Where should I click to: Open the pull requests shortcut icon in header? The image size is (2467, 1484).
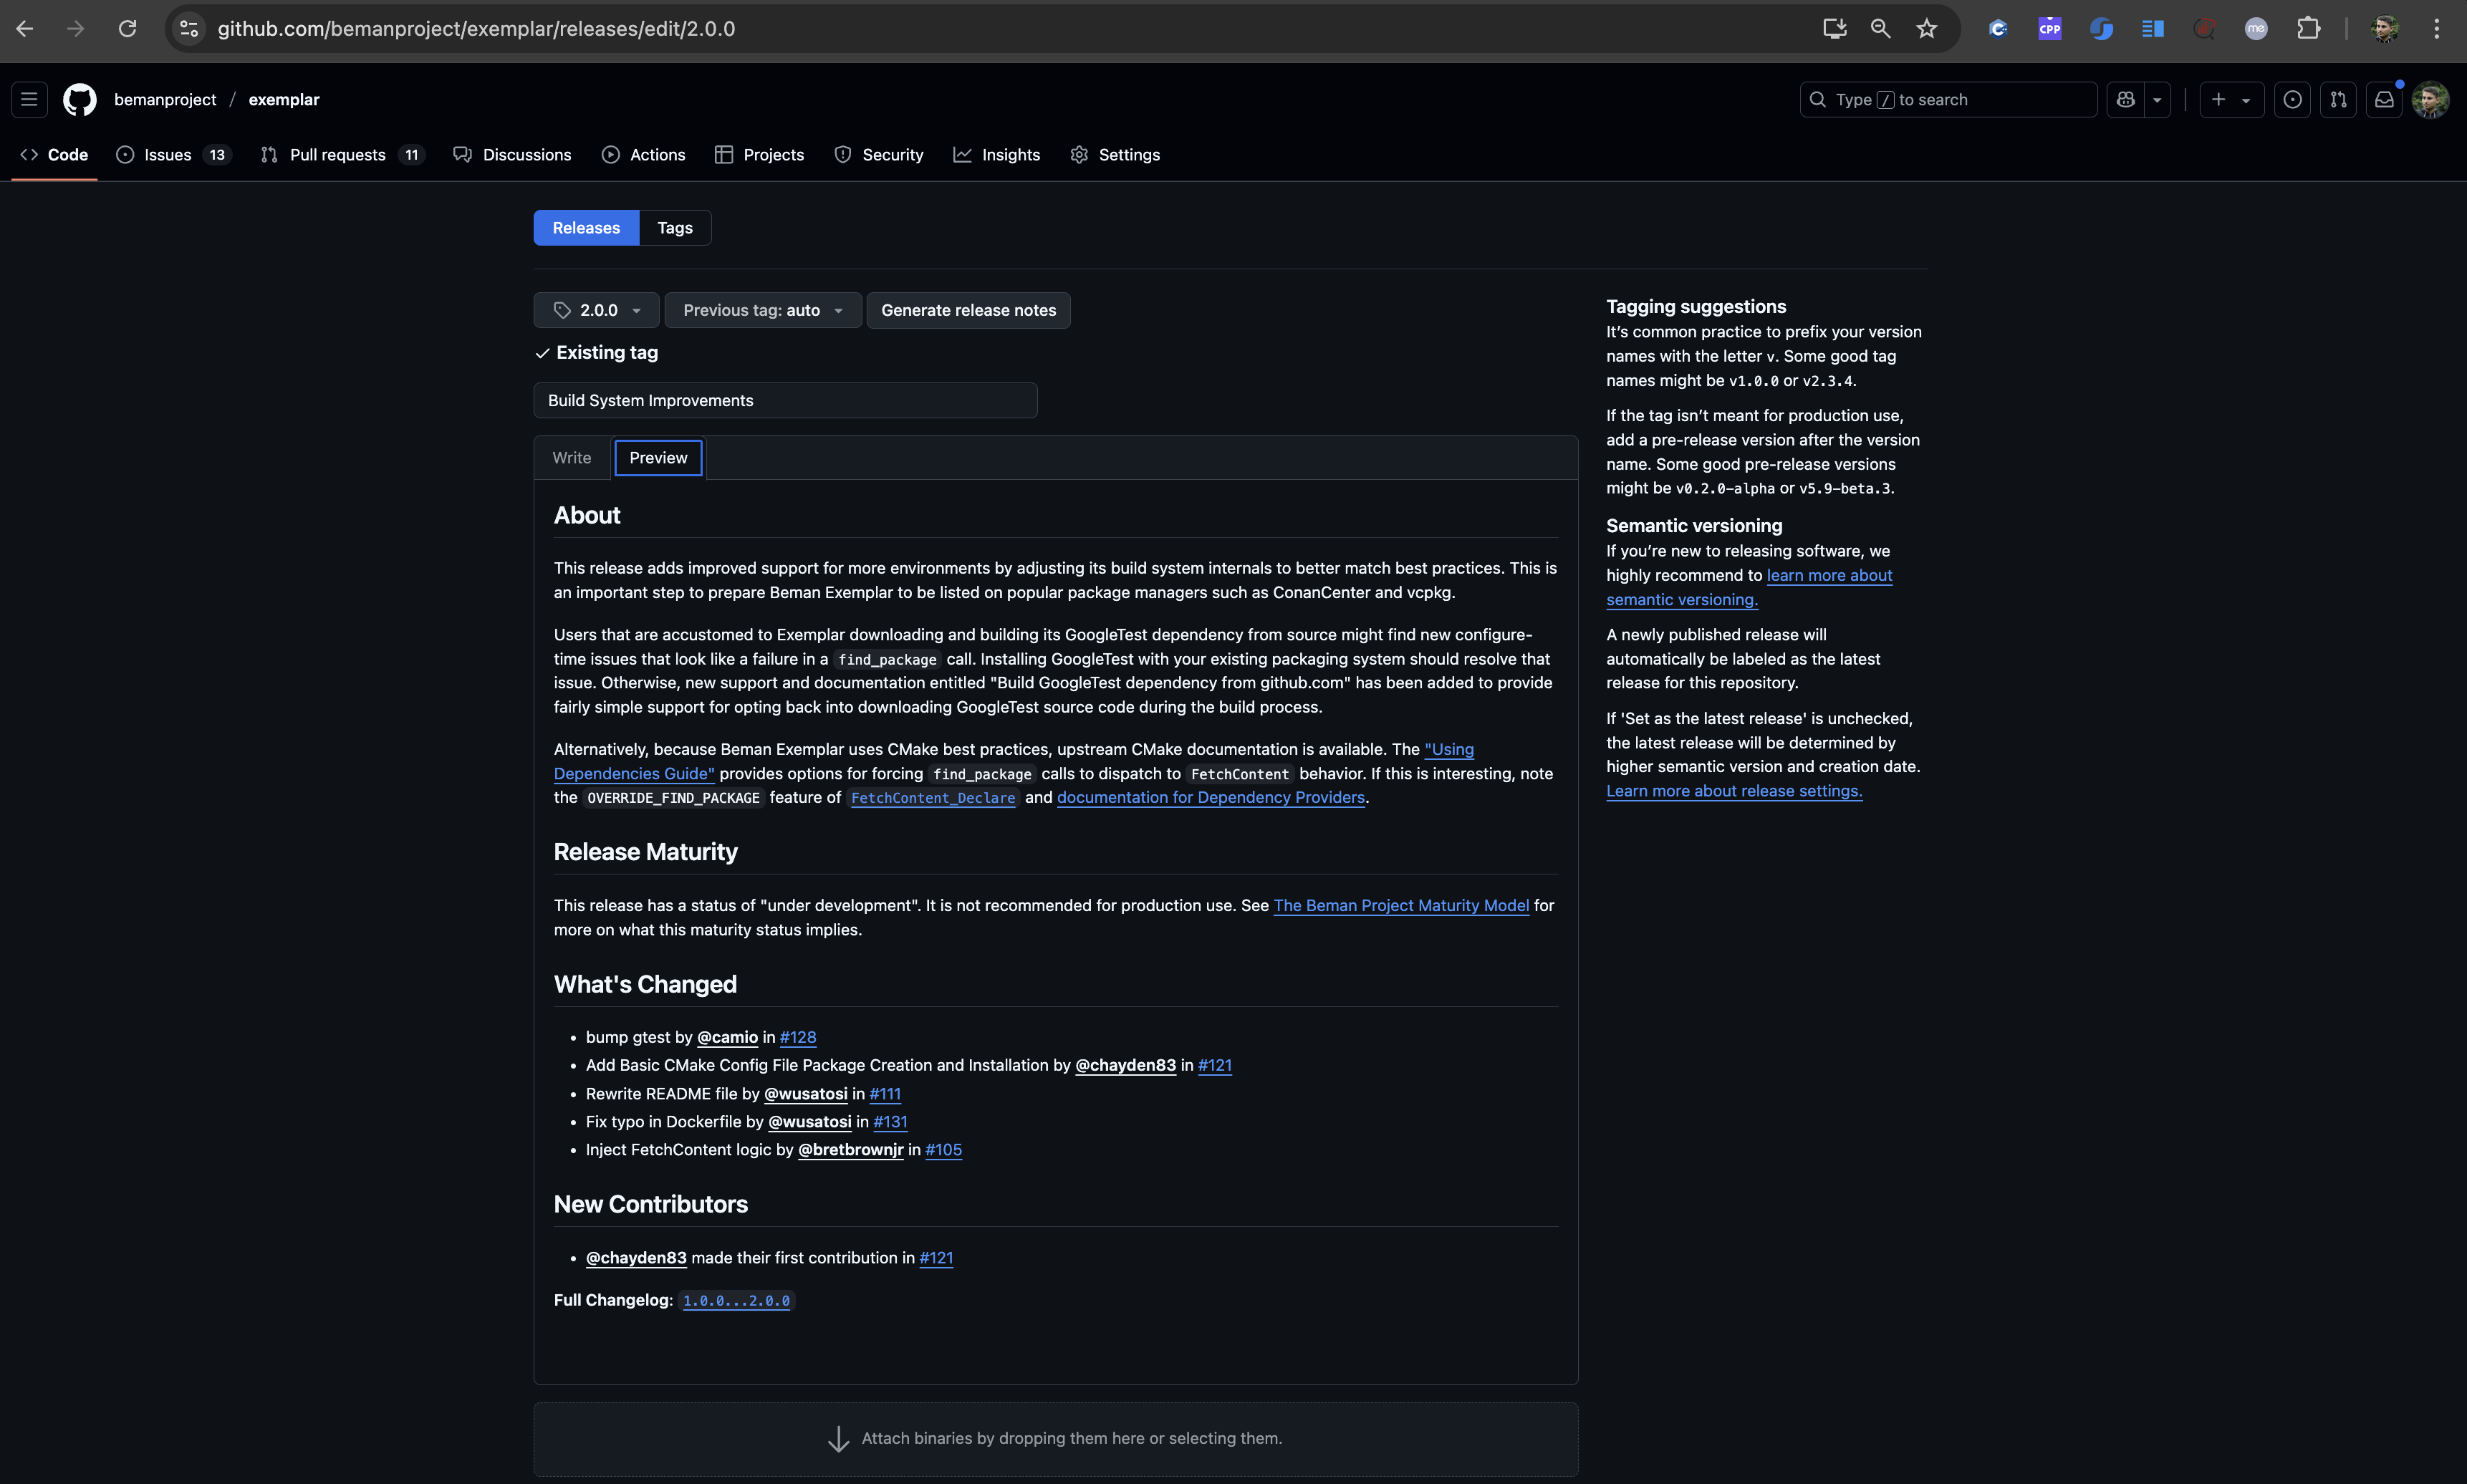[2338, 100]
